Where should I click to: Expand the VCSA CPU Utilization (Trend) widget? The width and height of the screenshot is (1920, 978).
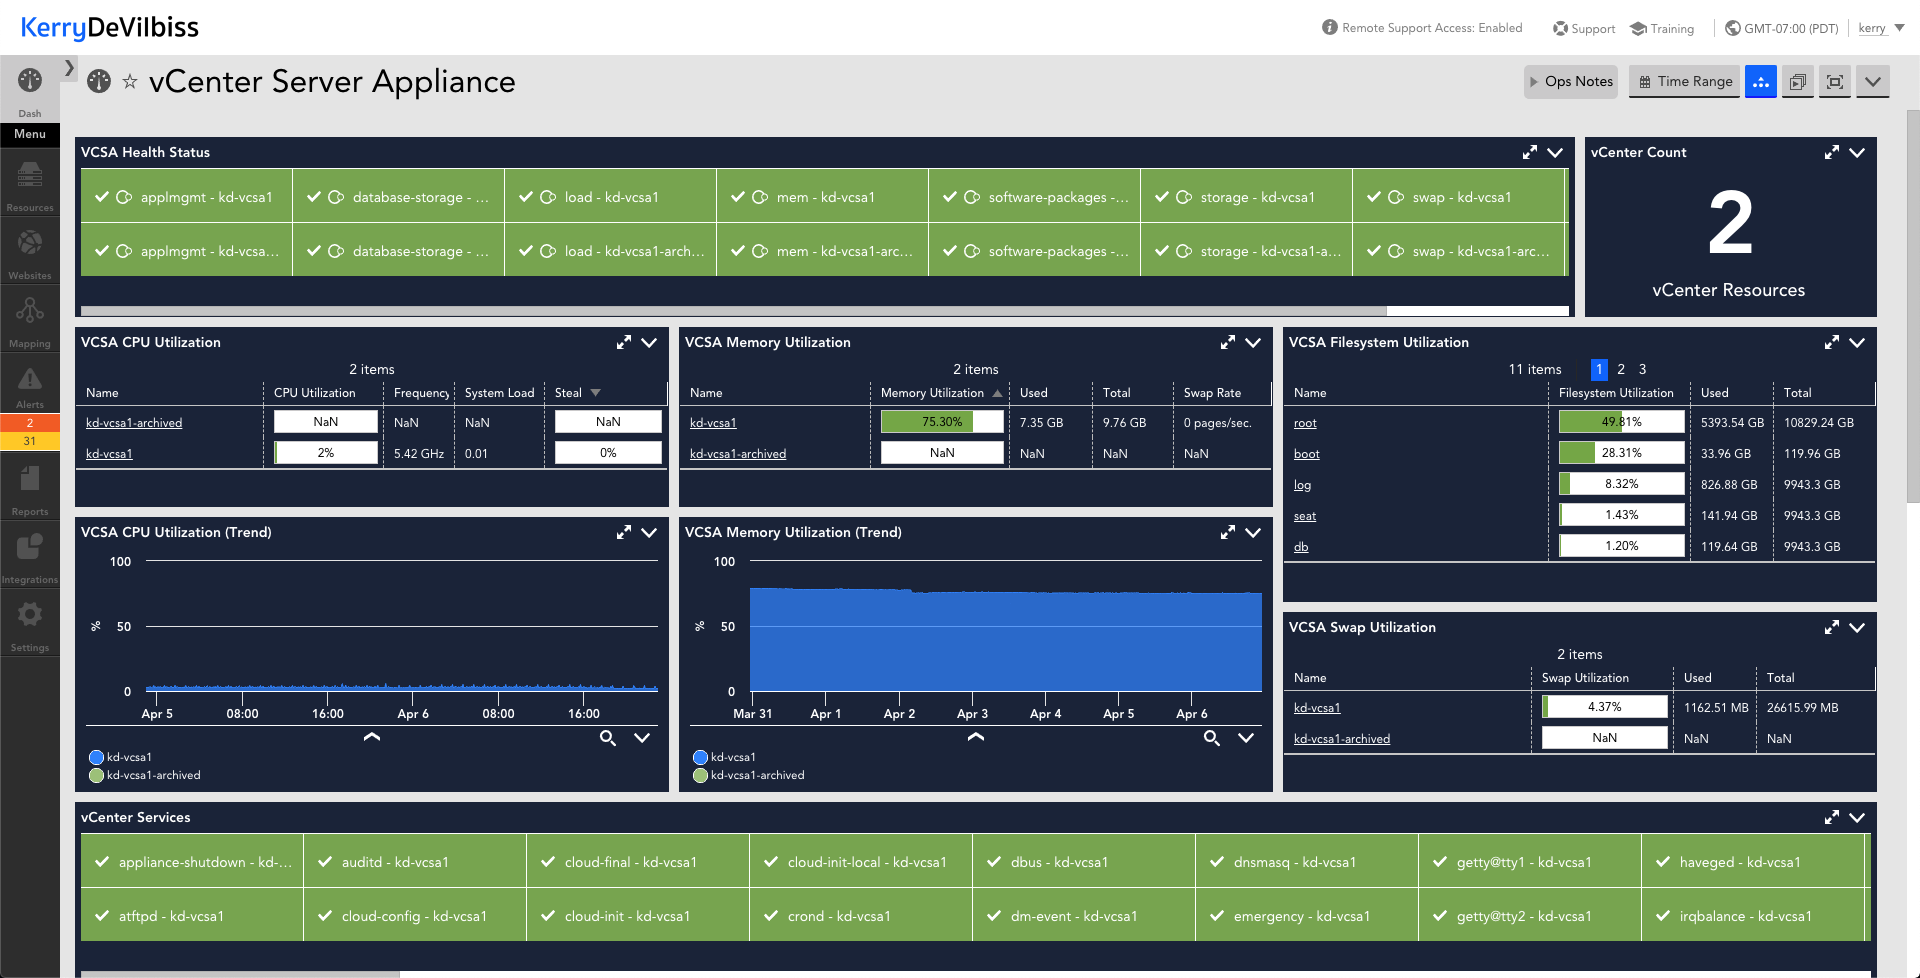pos(624,532)
